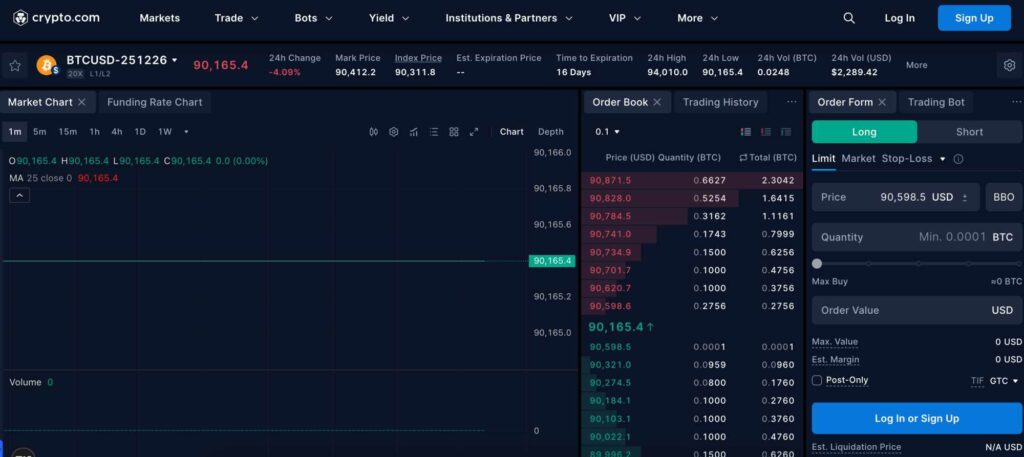Click the Sign Up button
Viewport: 1024px width, 457px height.
pyautogui.click(x=974, y=18)
